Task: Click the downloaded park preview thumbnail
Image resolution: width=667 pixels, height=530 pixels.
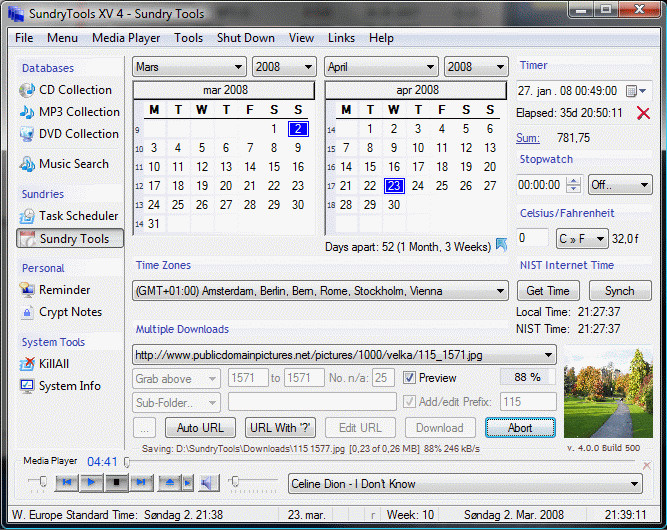Action: point(608,393)
